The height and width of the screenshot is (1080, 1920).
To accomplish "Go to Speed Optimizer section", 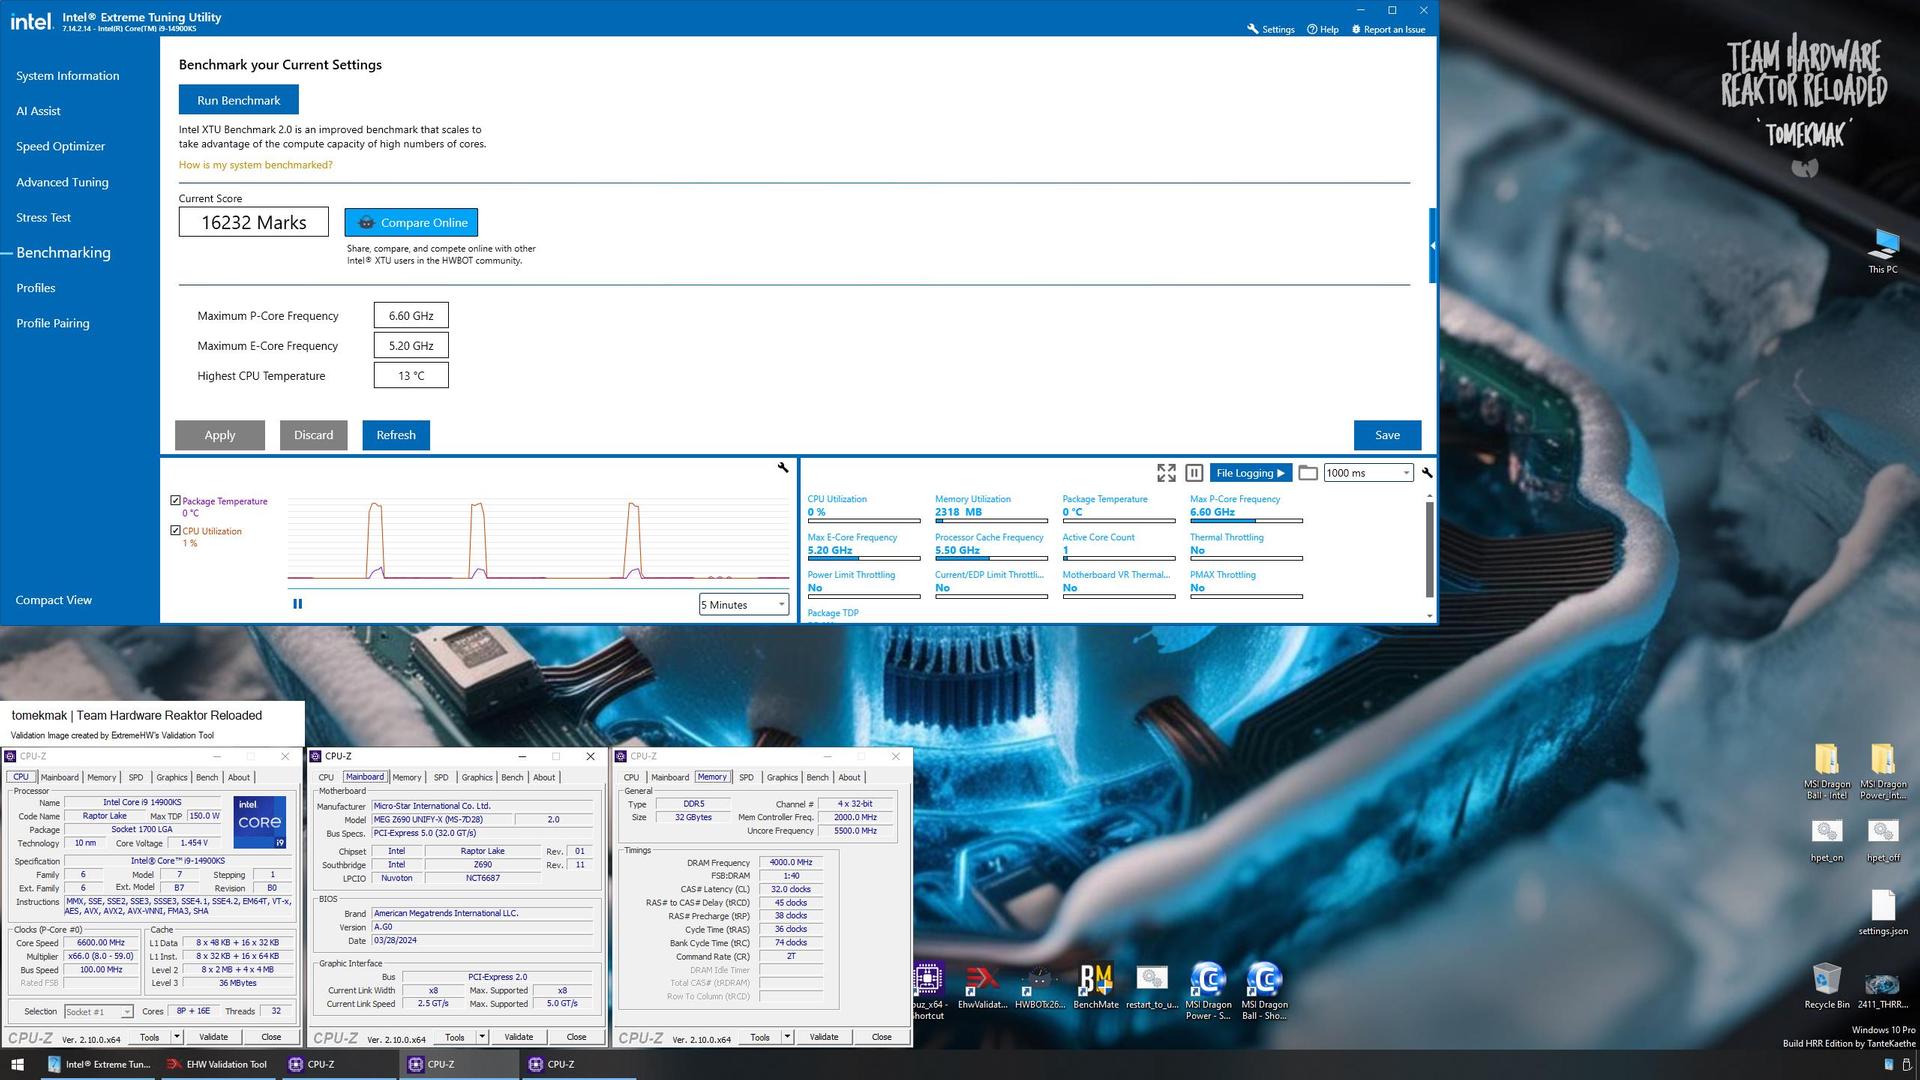I will pyautogui.click(x=60, y=146).
